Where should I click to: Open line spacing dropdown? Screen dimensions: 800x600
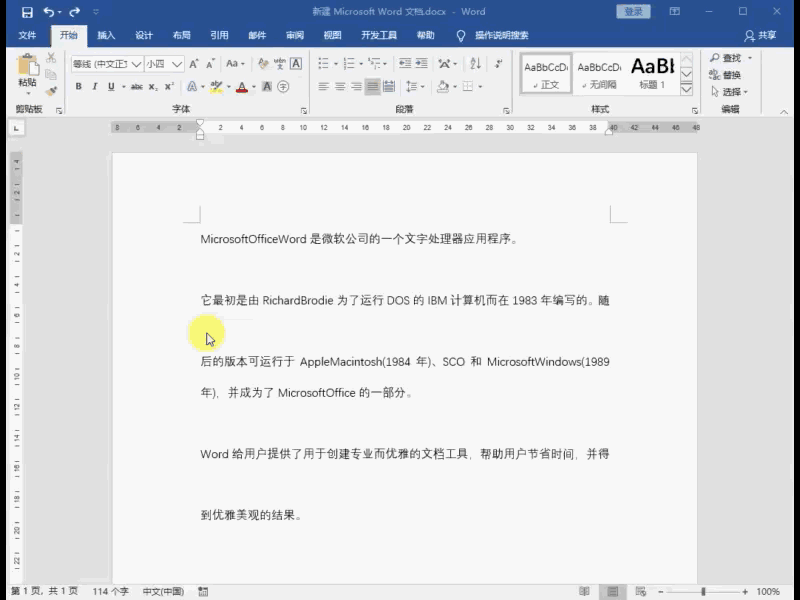point(415,87)
